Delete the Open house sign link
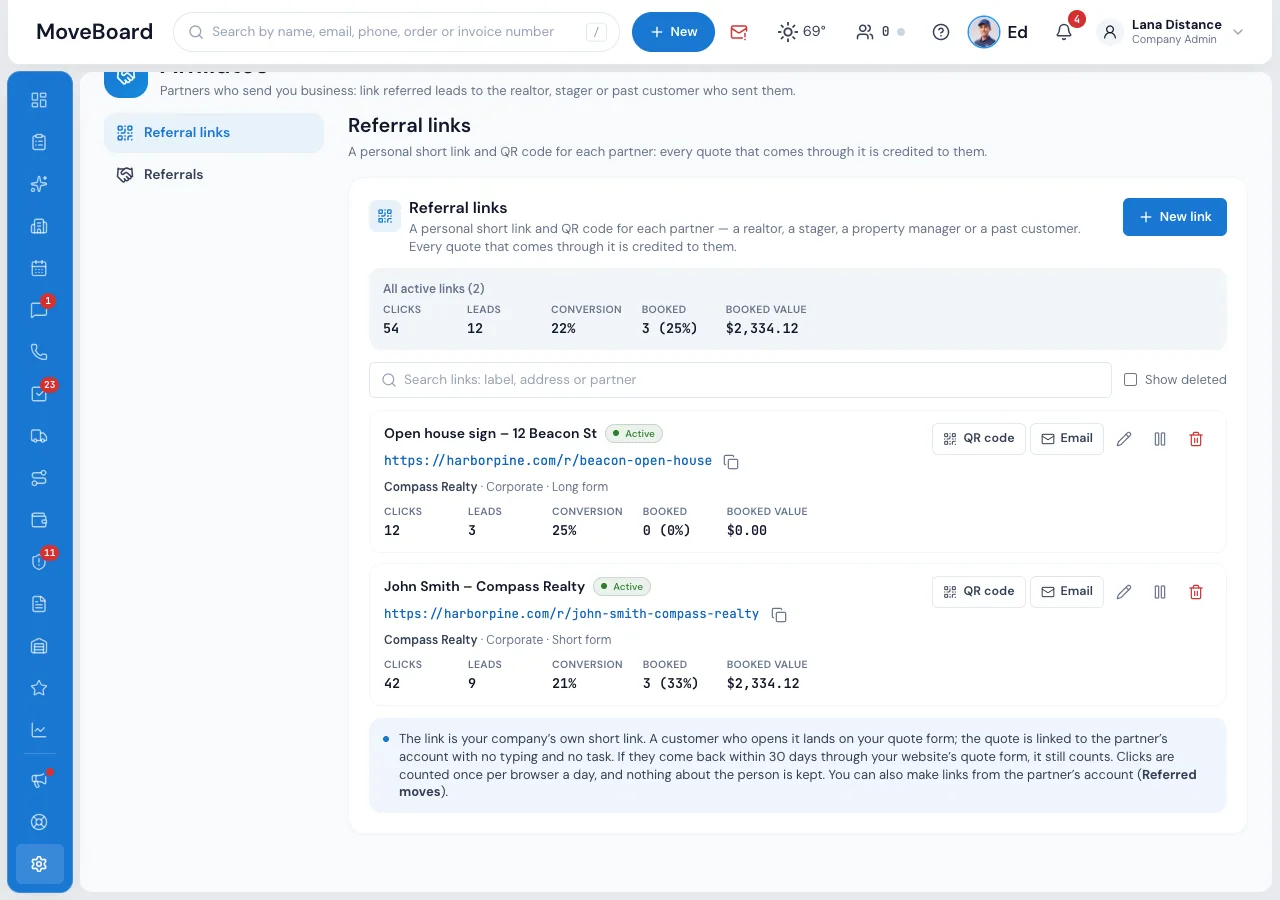The image size is (1280, 900). click(1196, 439)
